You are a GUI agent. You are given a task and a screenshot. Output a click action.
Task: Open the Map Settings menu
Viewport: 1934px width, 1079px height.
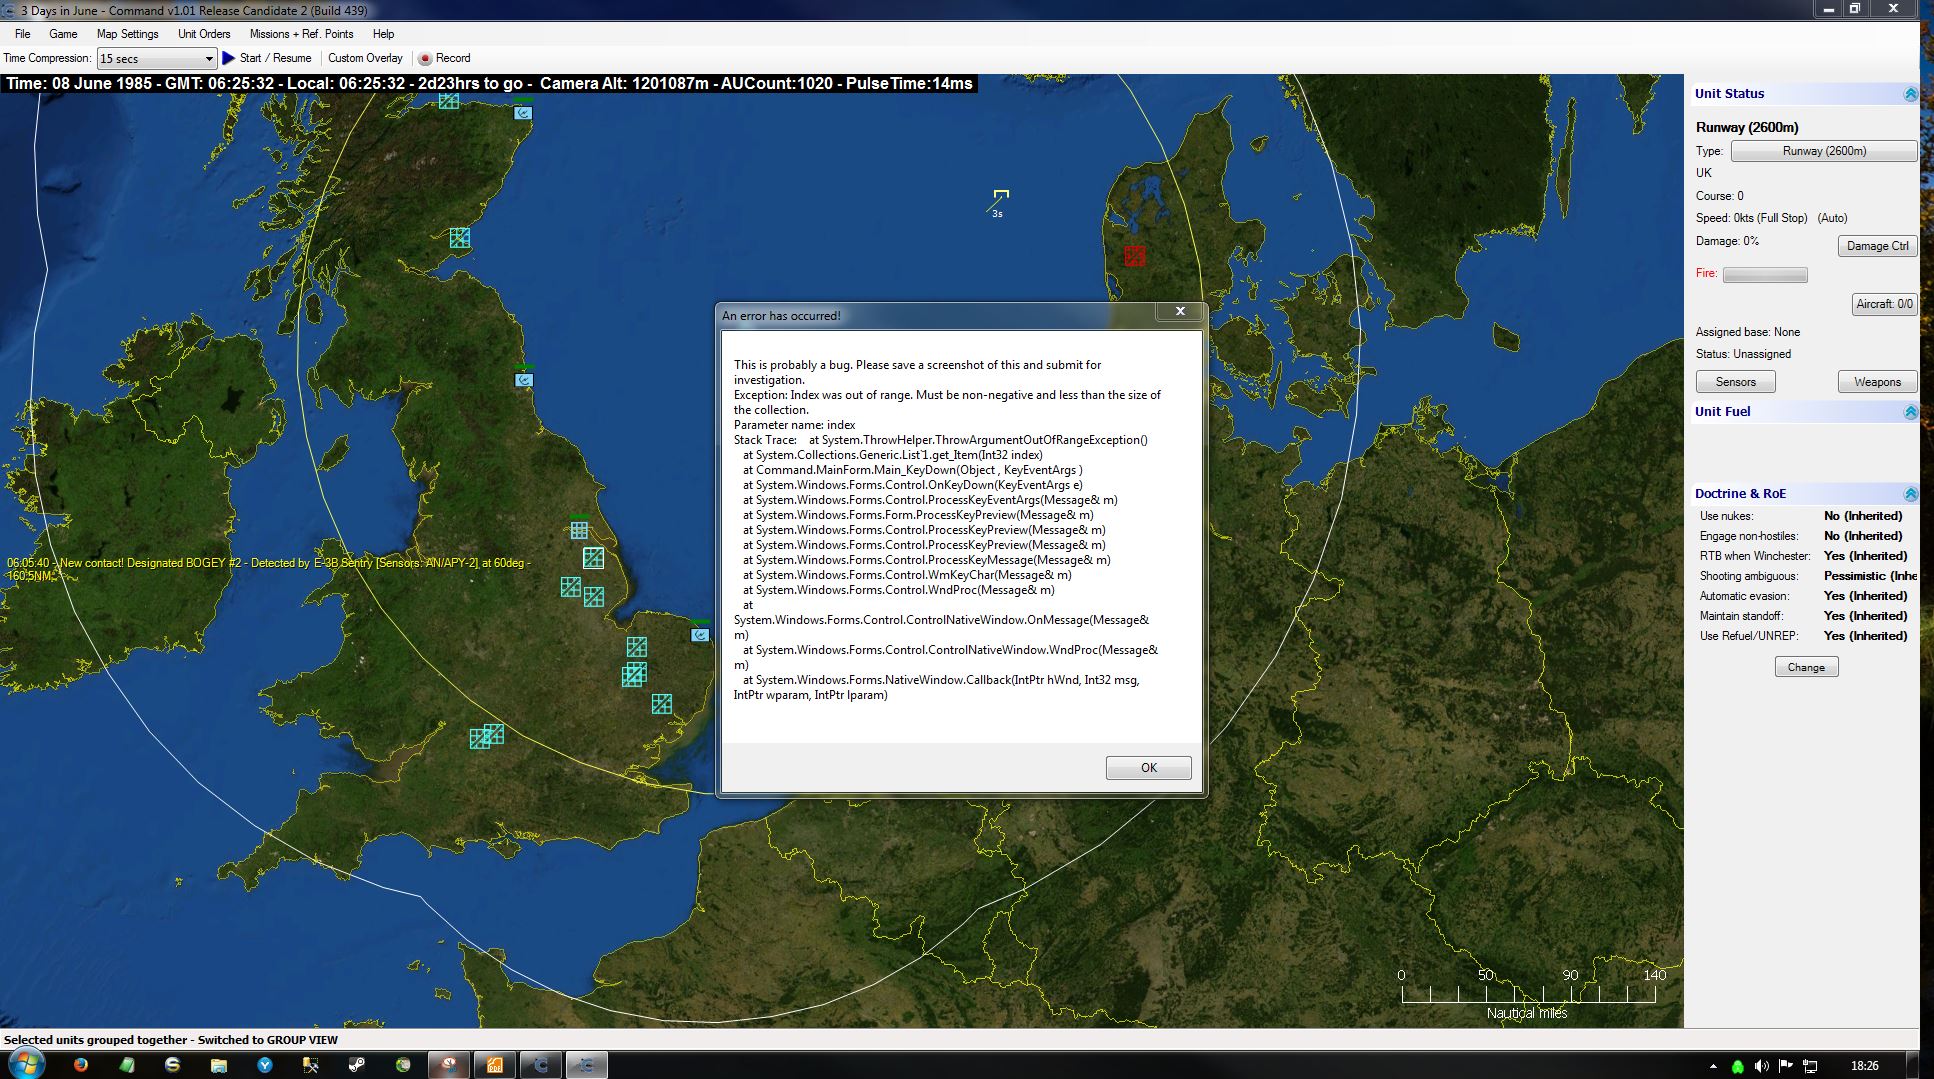tap(127, 34)
